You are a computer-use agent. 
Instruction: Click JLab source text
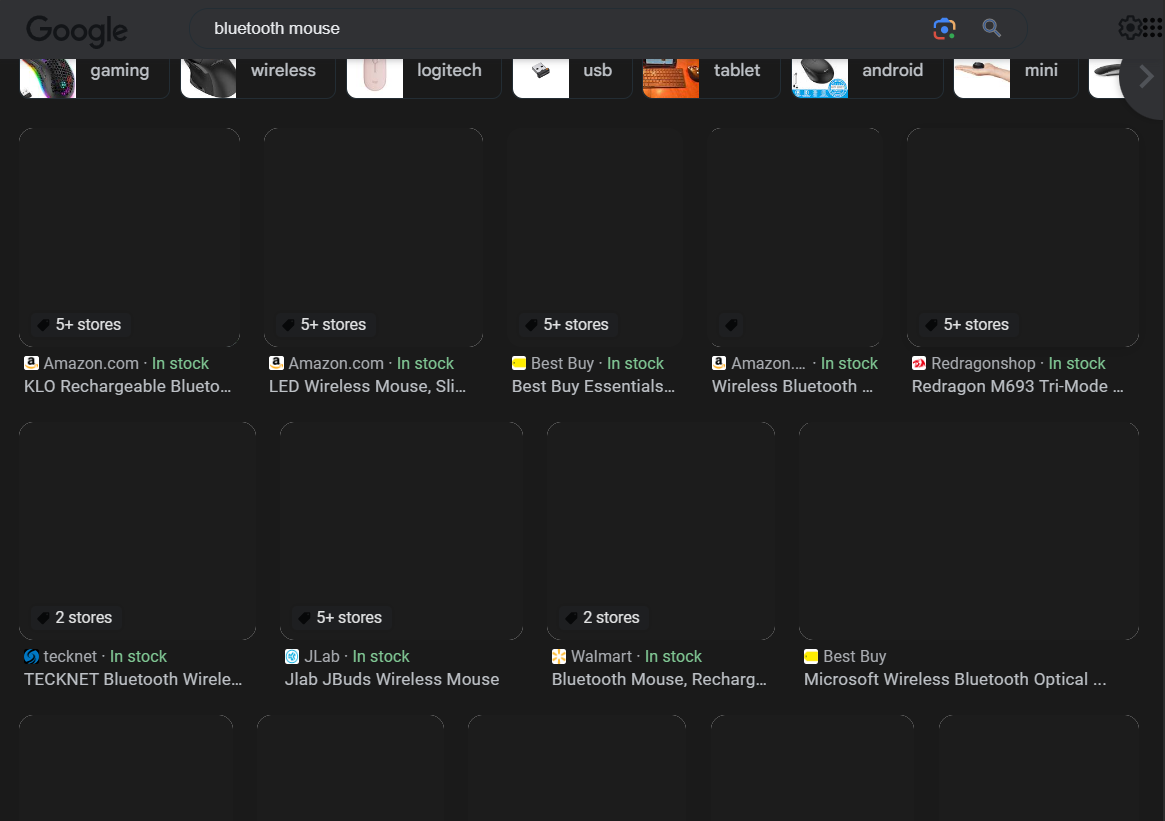[x=322, y=656]
